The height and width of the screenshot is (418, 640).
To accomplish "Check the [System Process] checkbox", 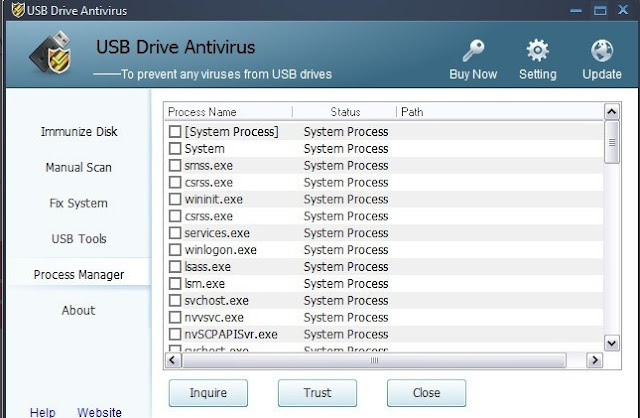I will 175,131.
